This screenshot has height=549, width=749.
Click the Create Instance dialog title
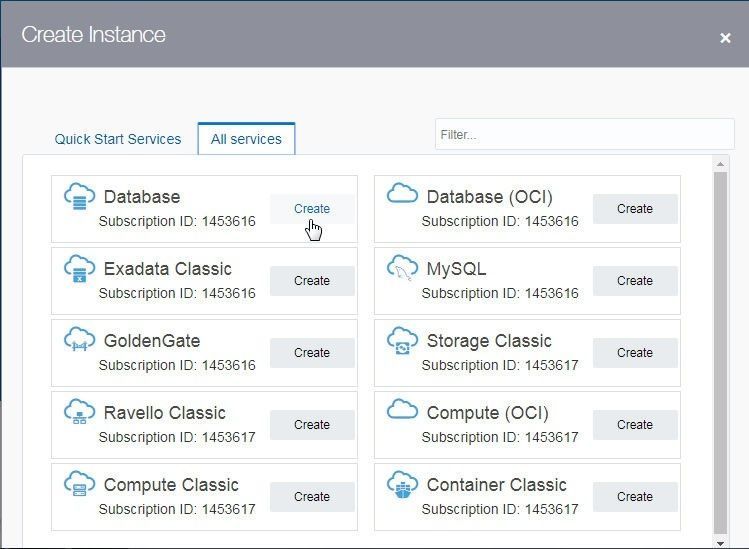click(94, 34)
